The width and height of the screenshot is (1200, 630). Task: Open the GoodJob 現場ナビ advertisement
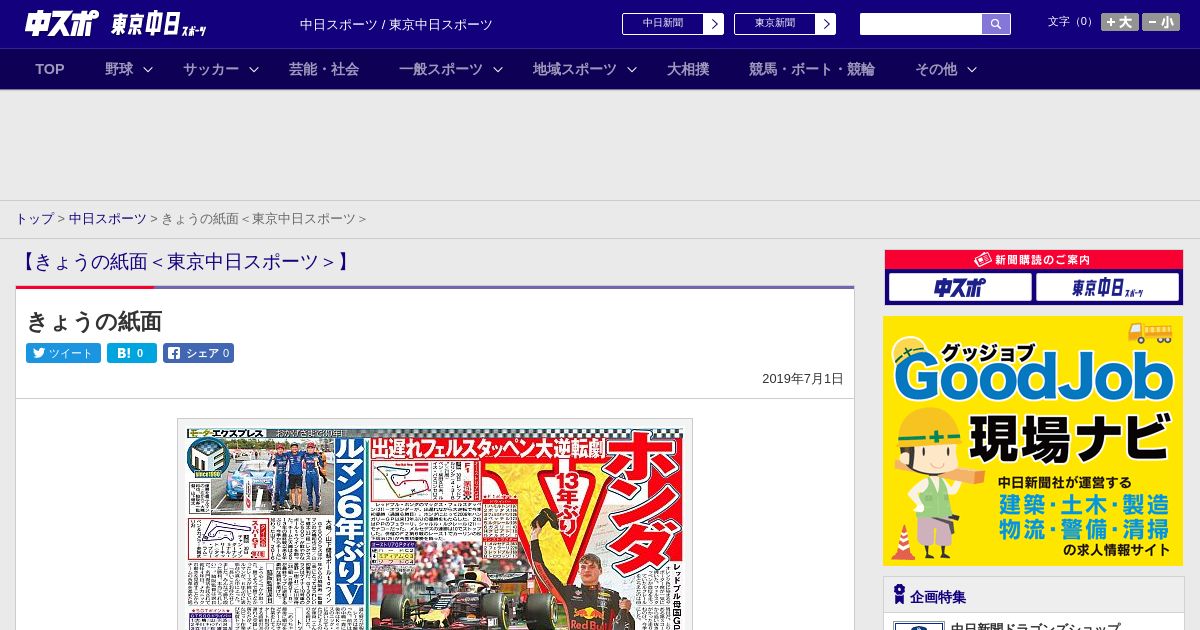coord(1033,441)
